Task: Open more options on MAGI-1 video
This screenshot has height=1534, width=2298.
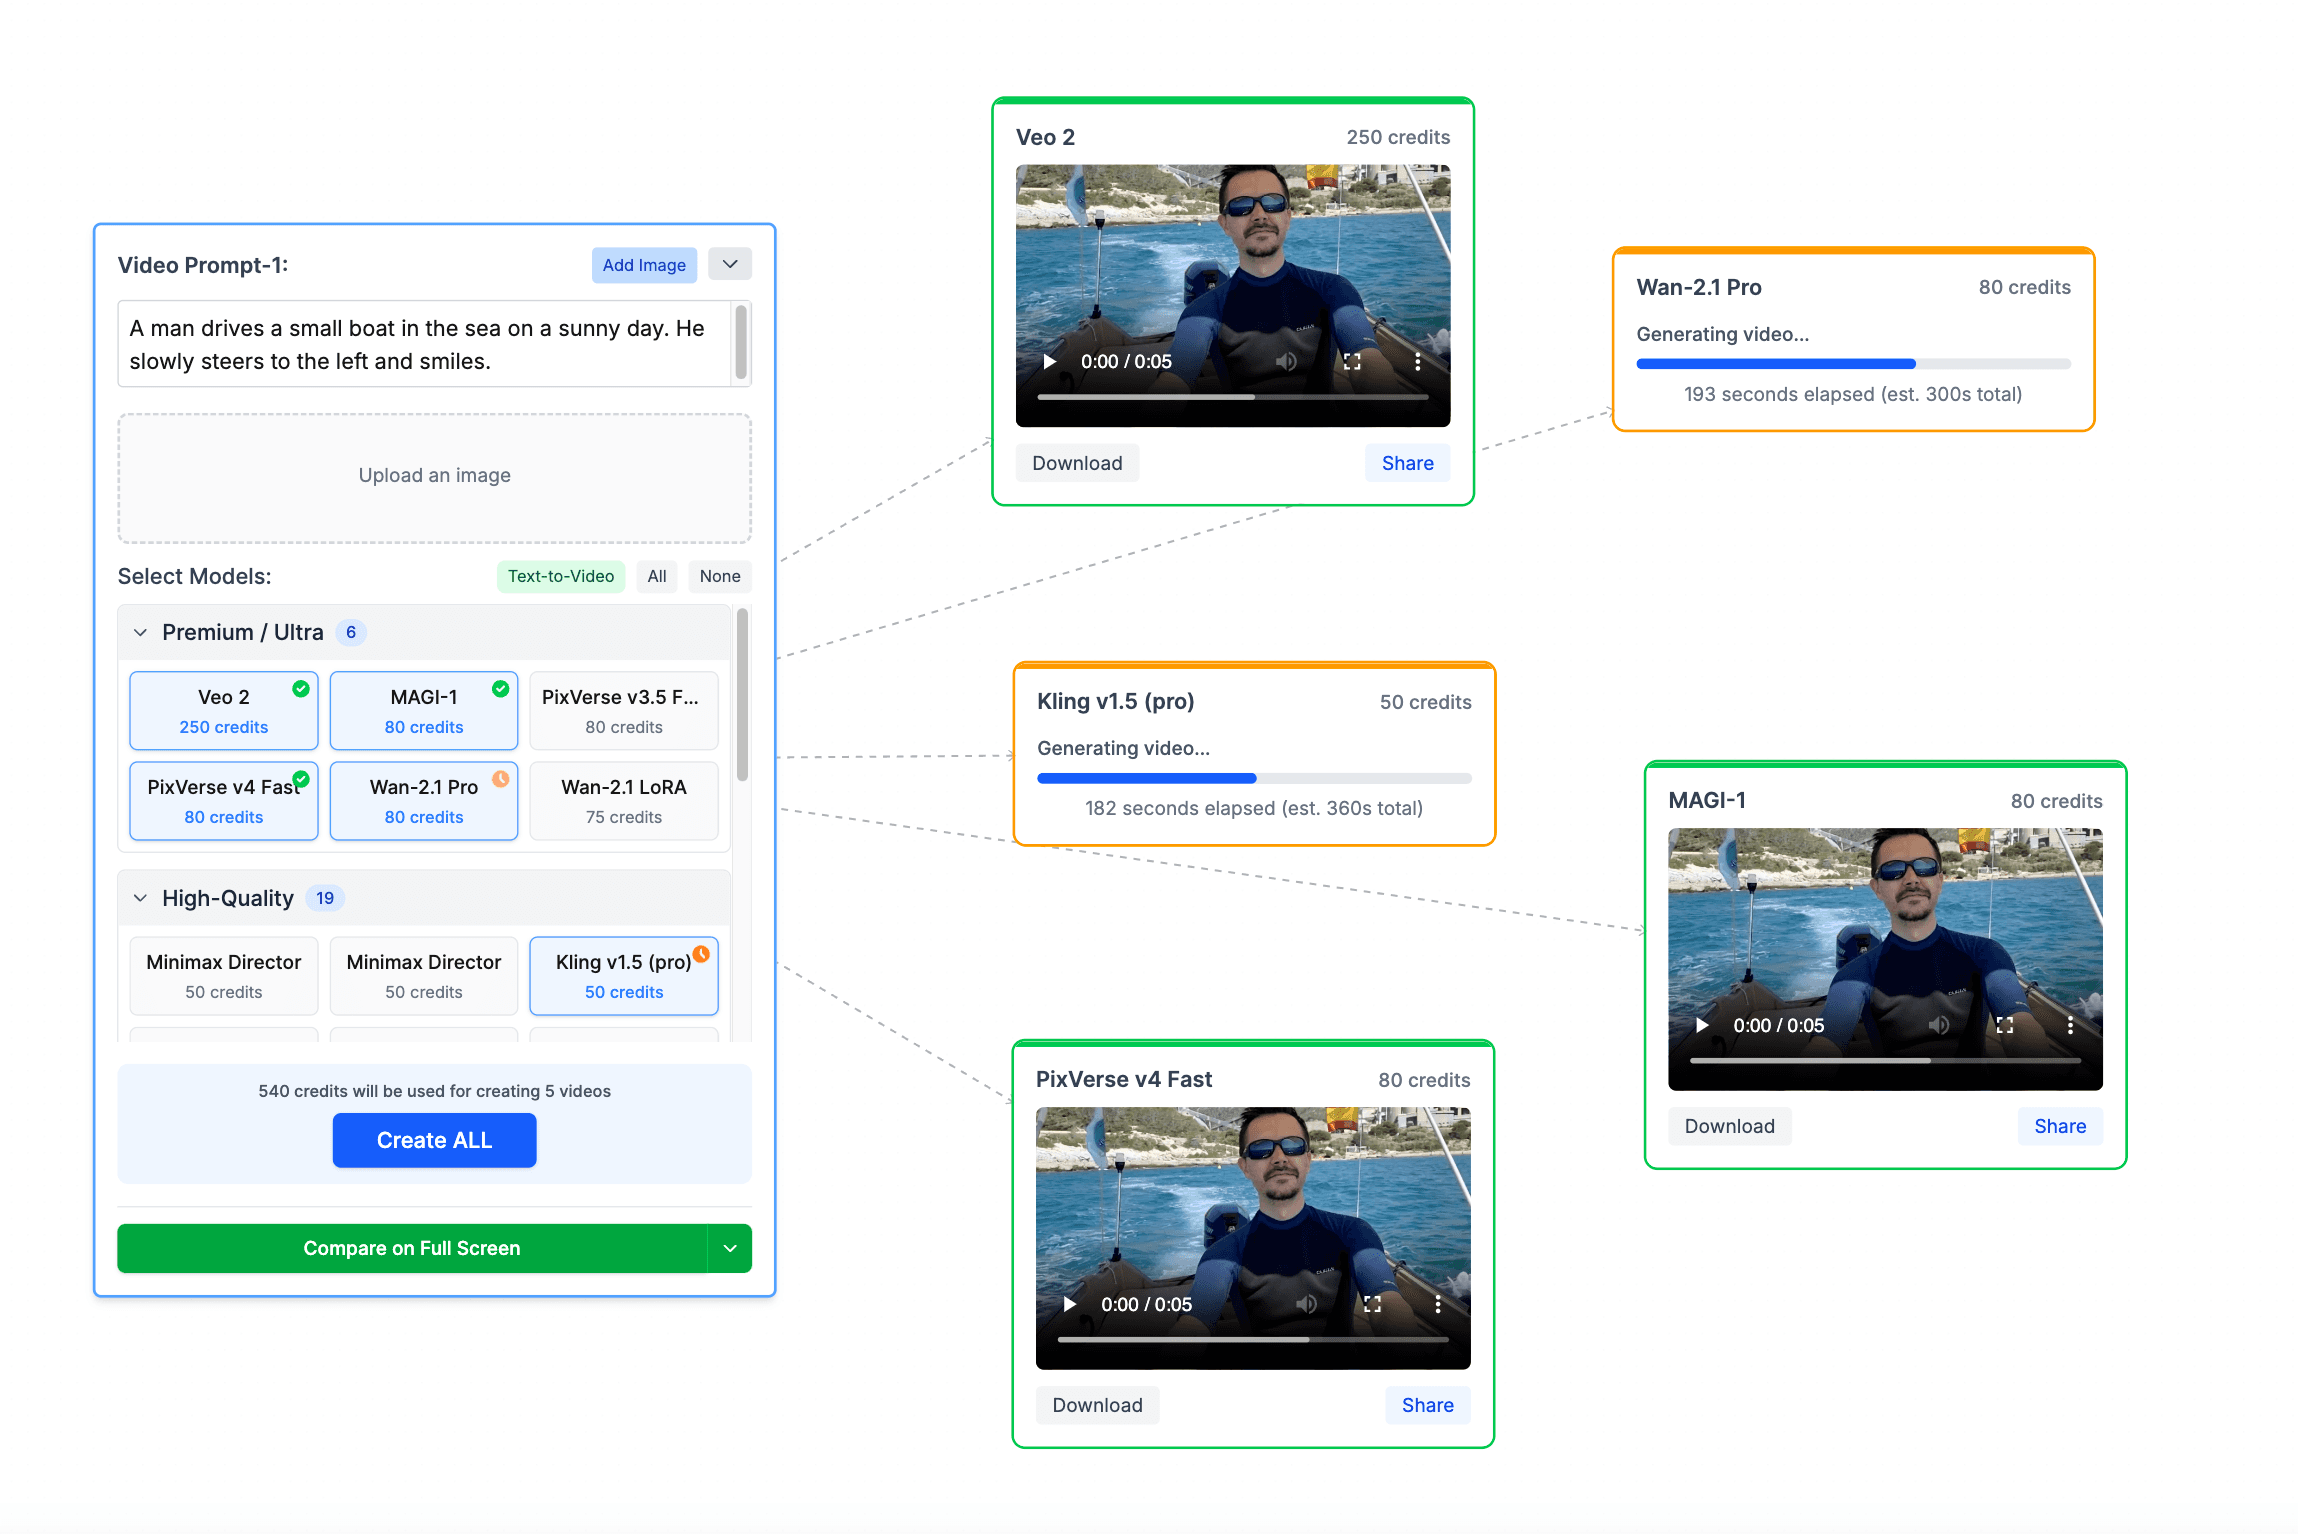Action: pyautogui.click(x=2069, y=1025)
